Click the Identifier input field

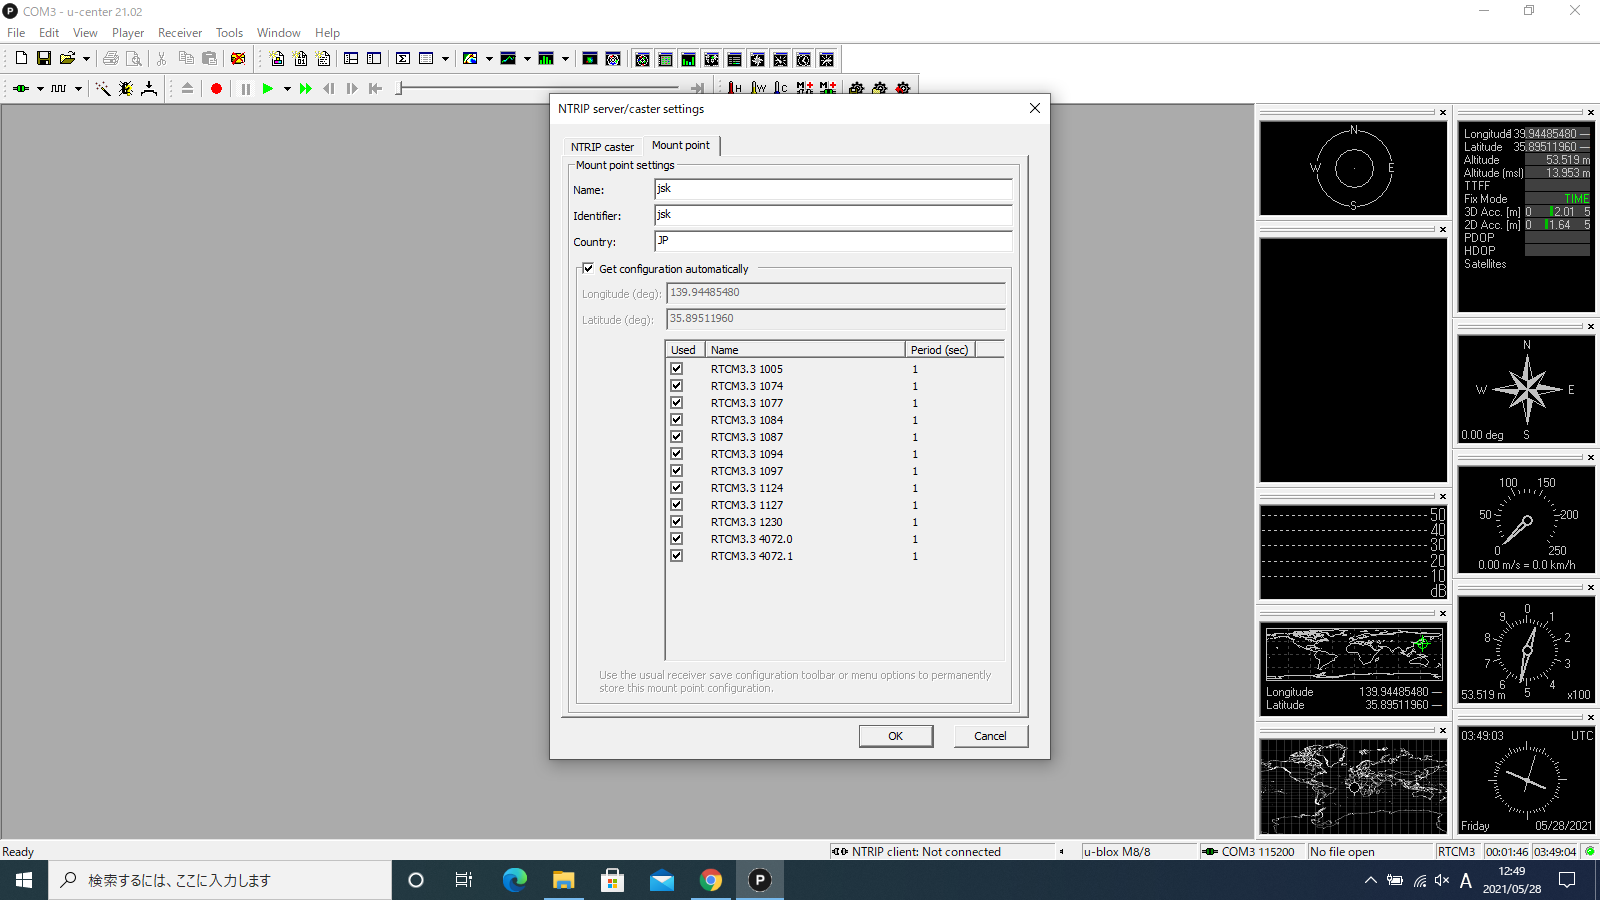pos(833,215)
